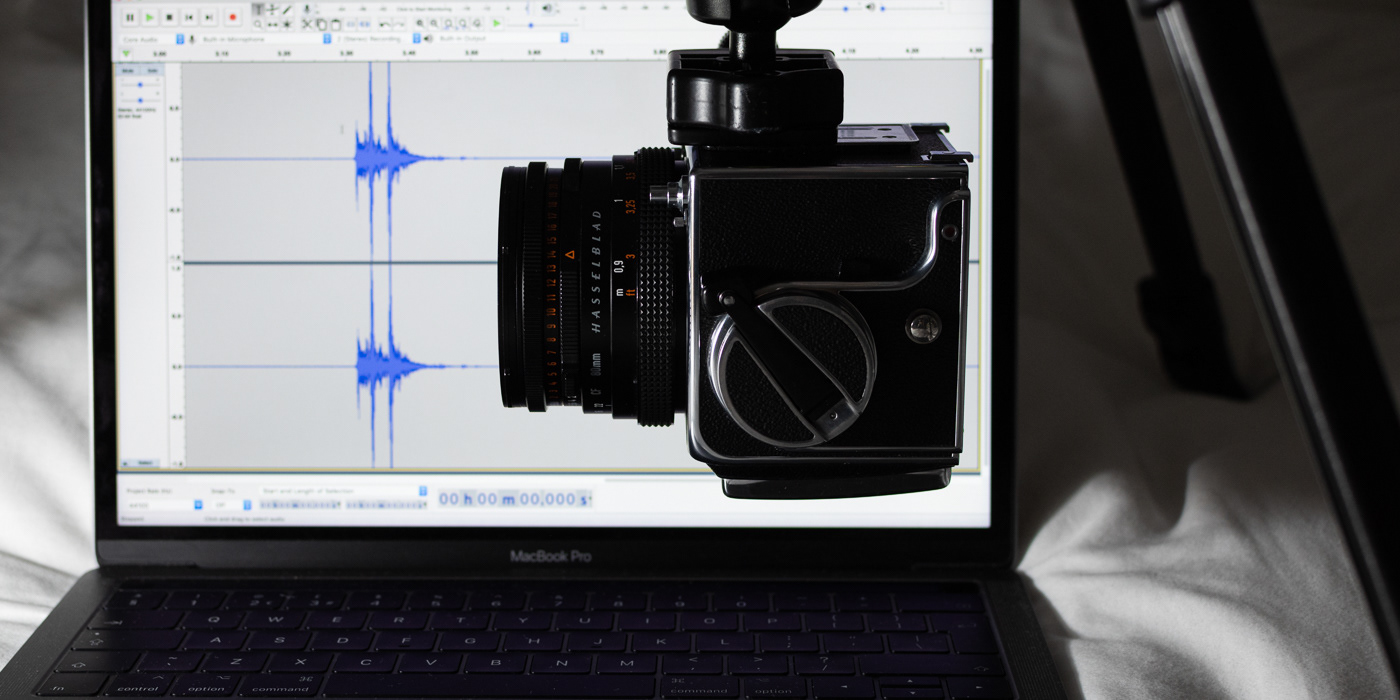Cut selection with the scissors icon
Screen dimensions: 1400x700
(307, 24)
